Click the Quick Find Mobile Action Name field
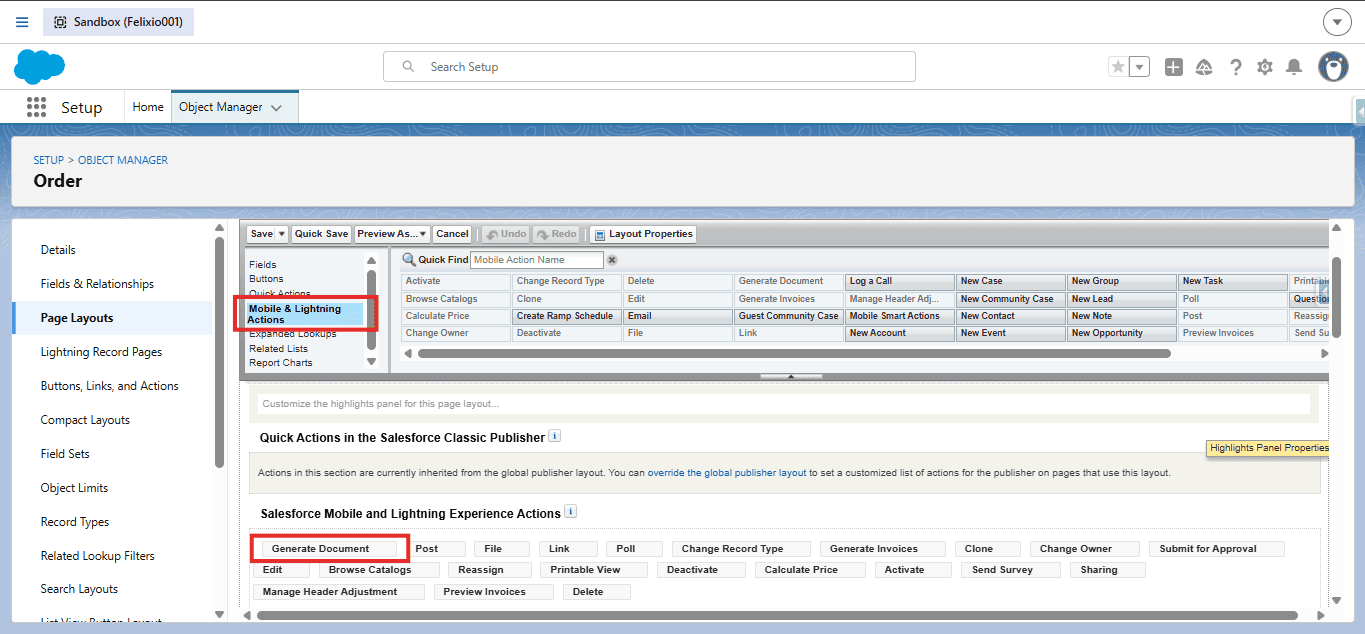The width and height of the screenshot is (1365, 634). [537, 260]
